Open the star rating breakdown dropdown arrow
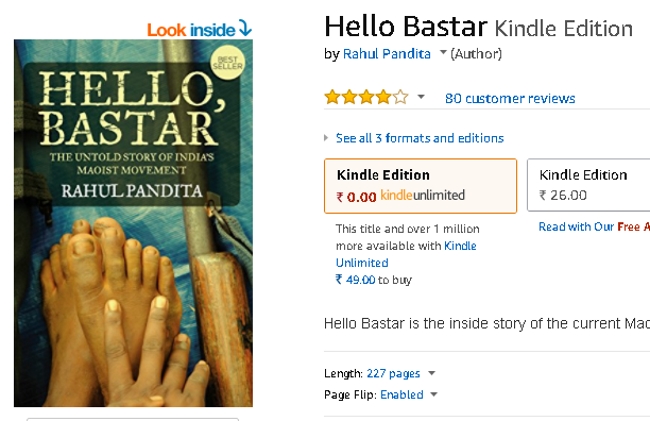650x421 pixels. click(x=421, y=98)
